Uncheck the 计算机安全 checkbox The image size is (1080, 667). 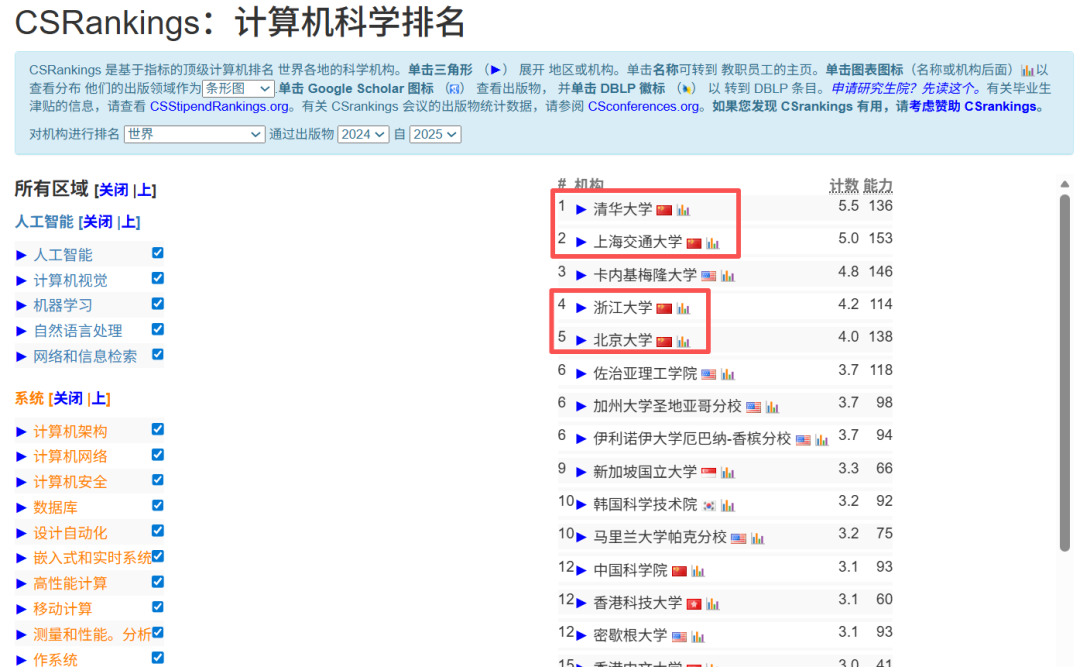coord(158,480)
